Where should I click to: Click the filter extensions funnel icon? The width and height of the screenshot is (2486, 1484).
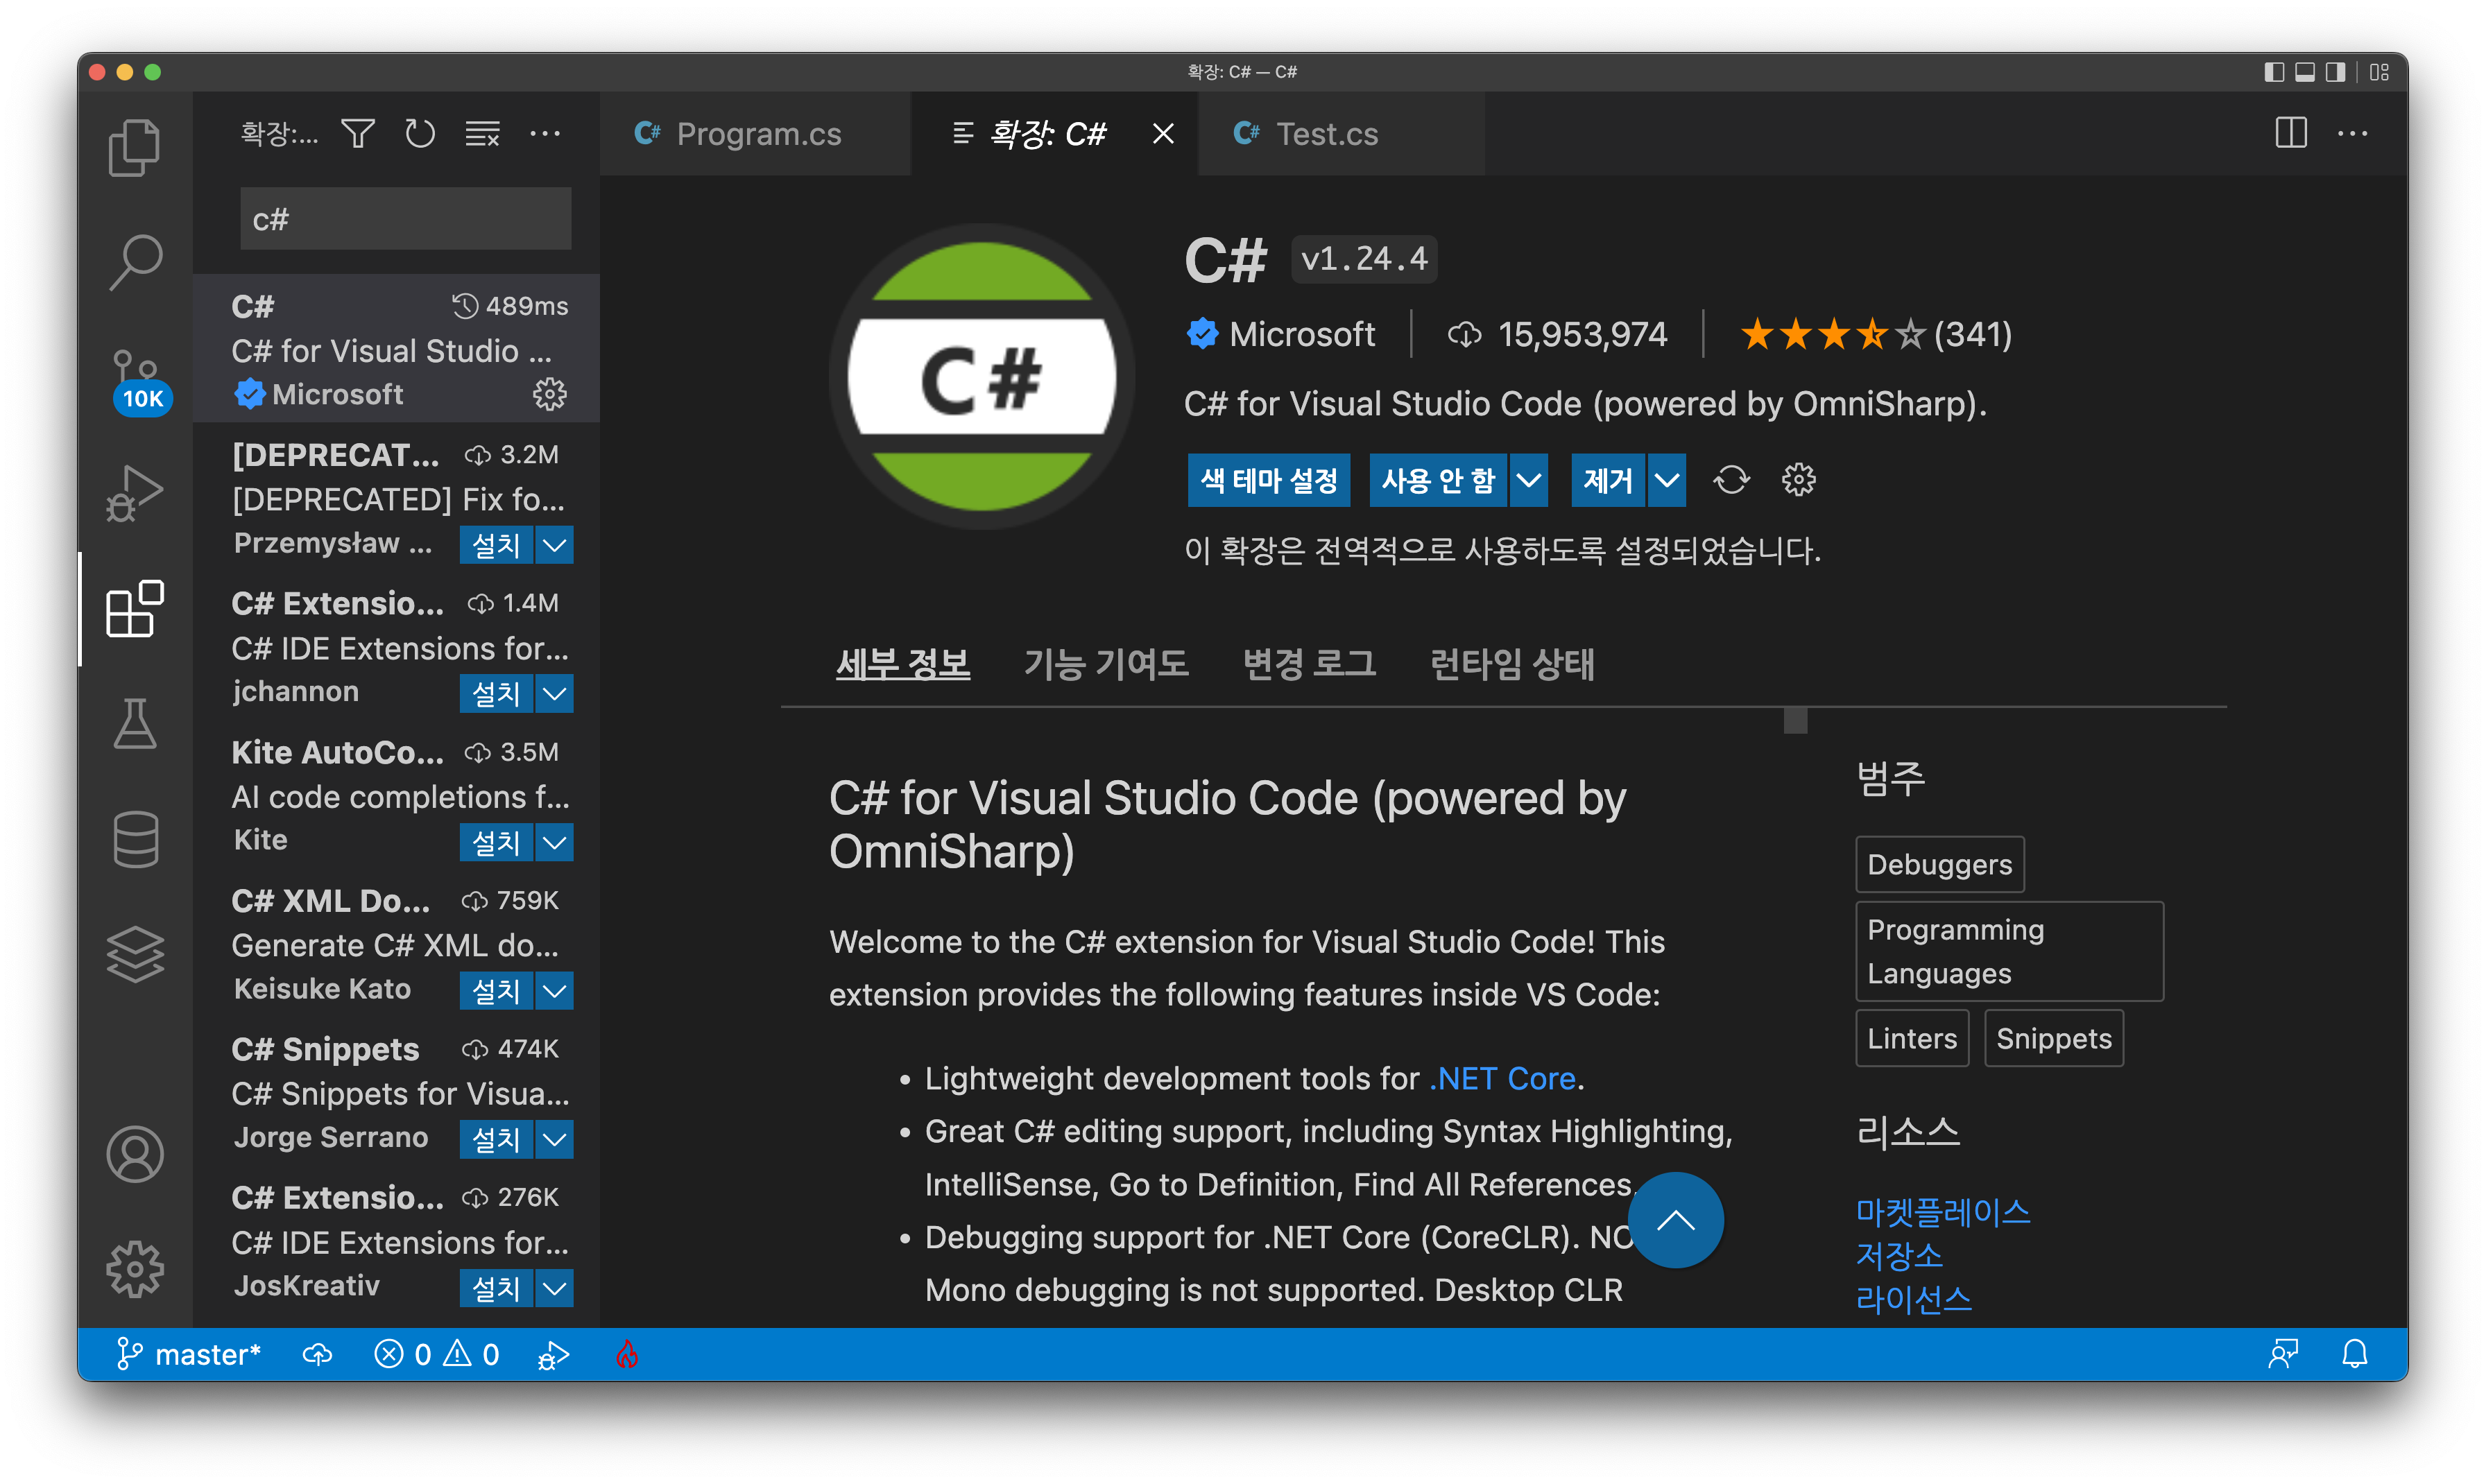coord(358,133)
